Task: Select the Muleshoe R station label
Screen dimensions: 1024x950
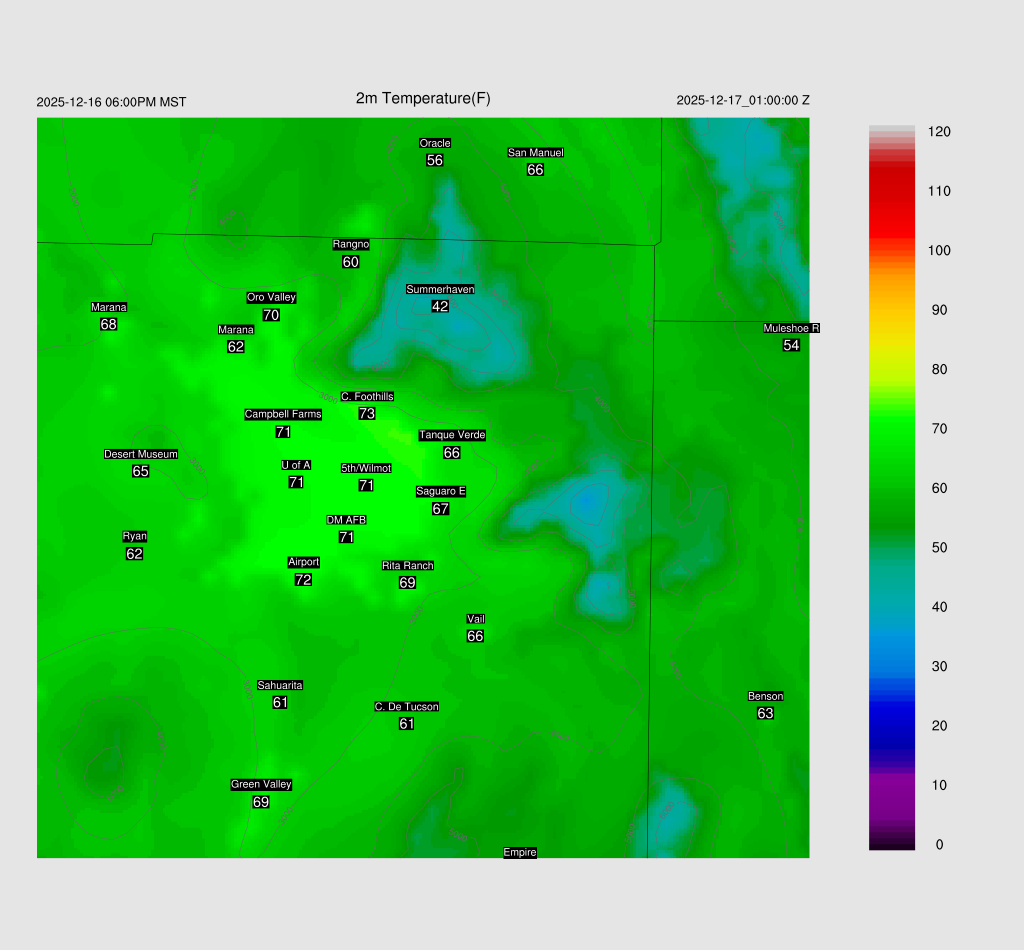Action: [x=791, y=328]
